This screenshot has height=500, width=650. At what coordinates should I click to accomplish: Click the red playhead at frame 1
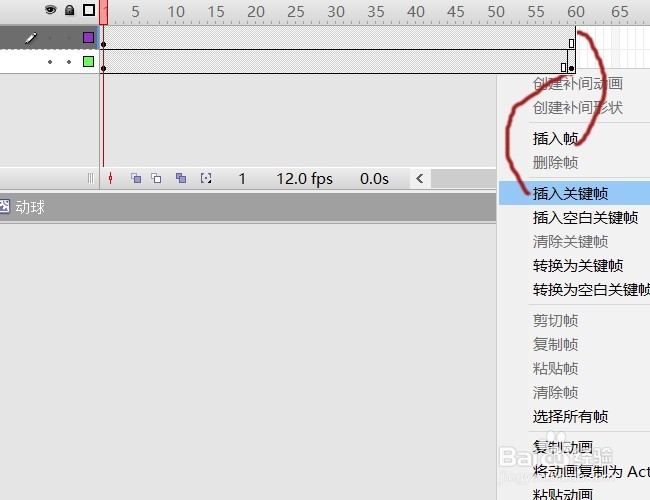(104, 12)
